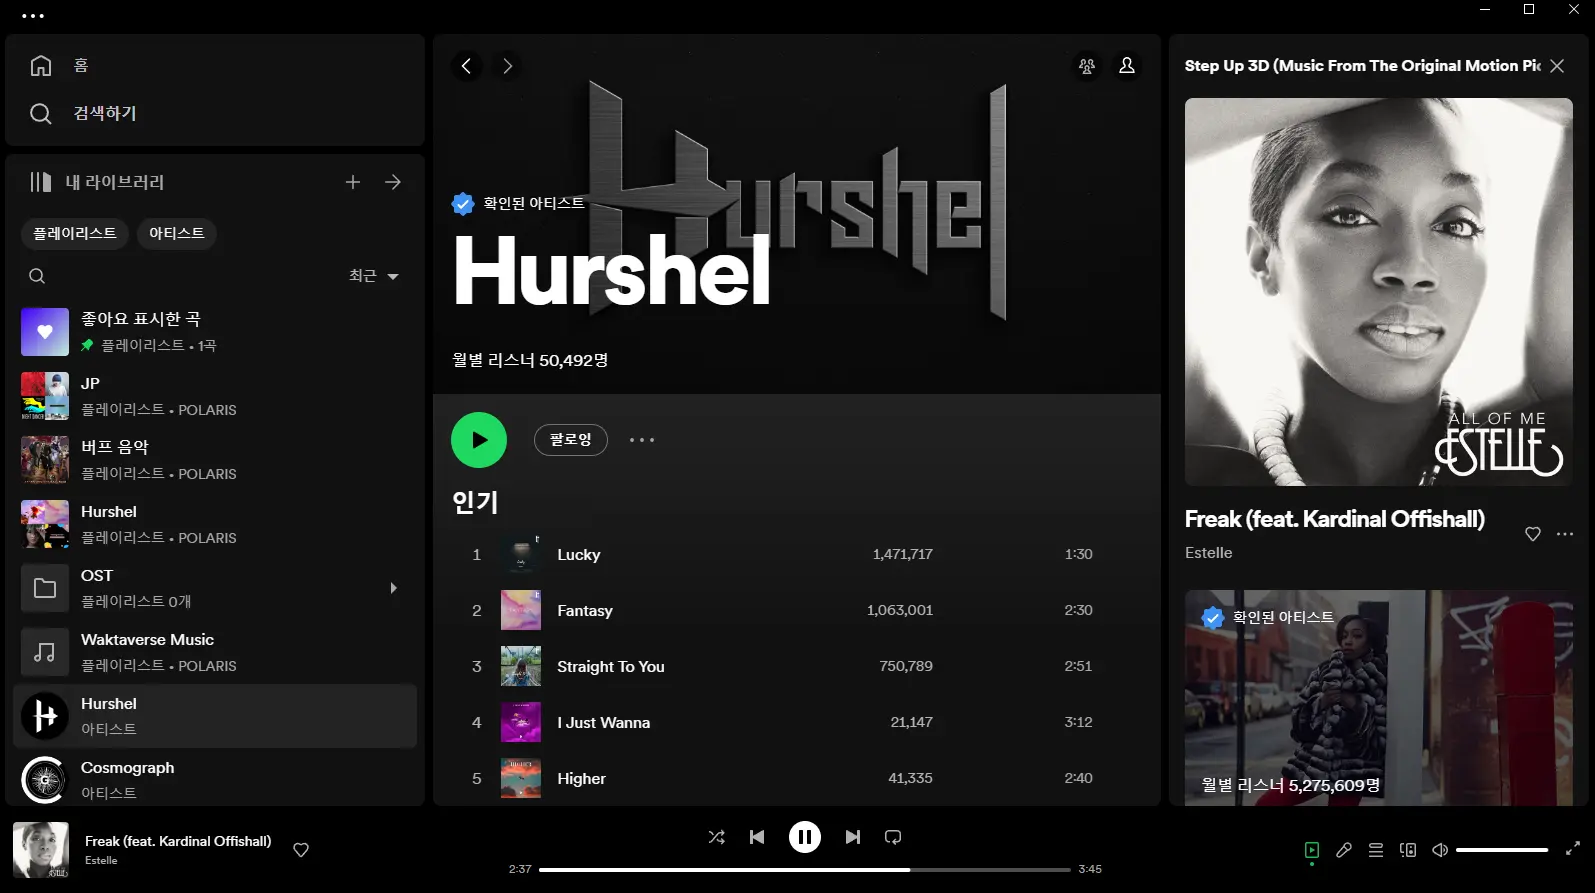Expand the OST folder arrow
This screenshot has width=1595, height=893.
pyautogui.click(x=393, y=588)
